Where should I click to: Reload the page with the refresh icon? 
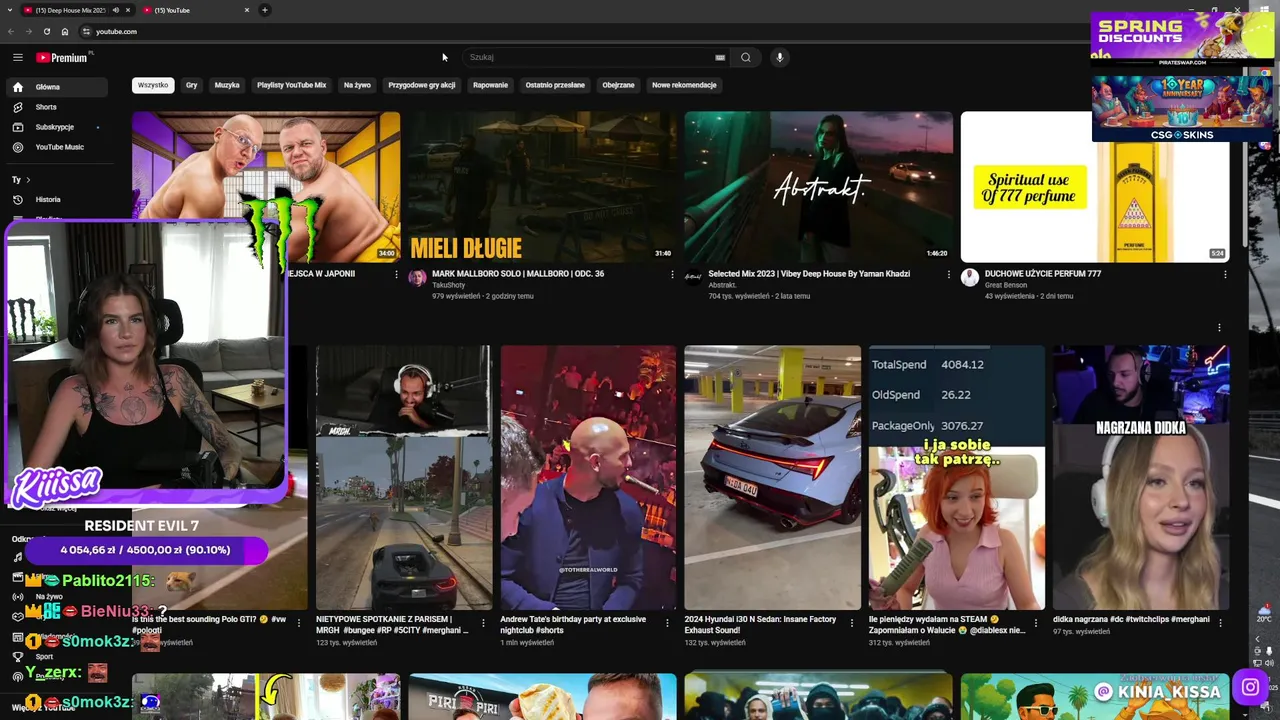tap(46, 31)
